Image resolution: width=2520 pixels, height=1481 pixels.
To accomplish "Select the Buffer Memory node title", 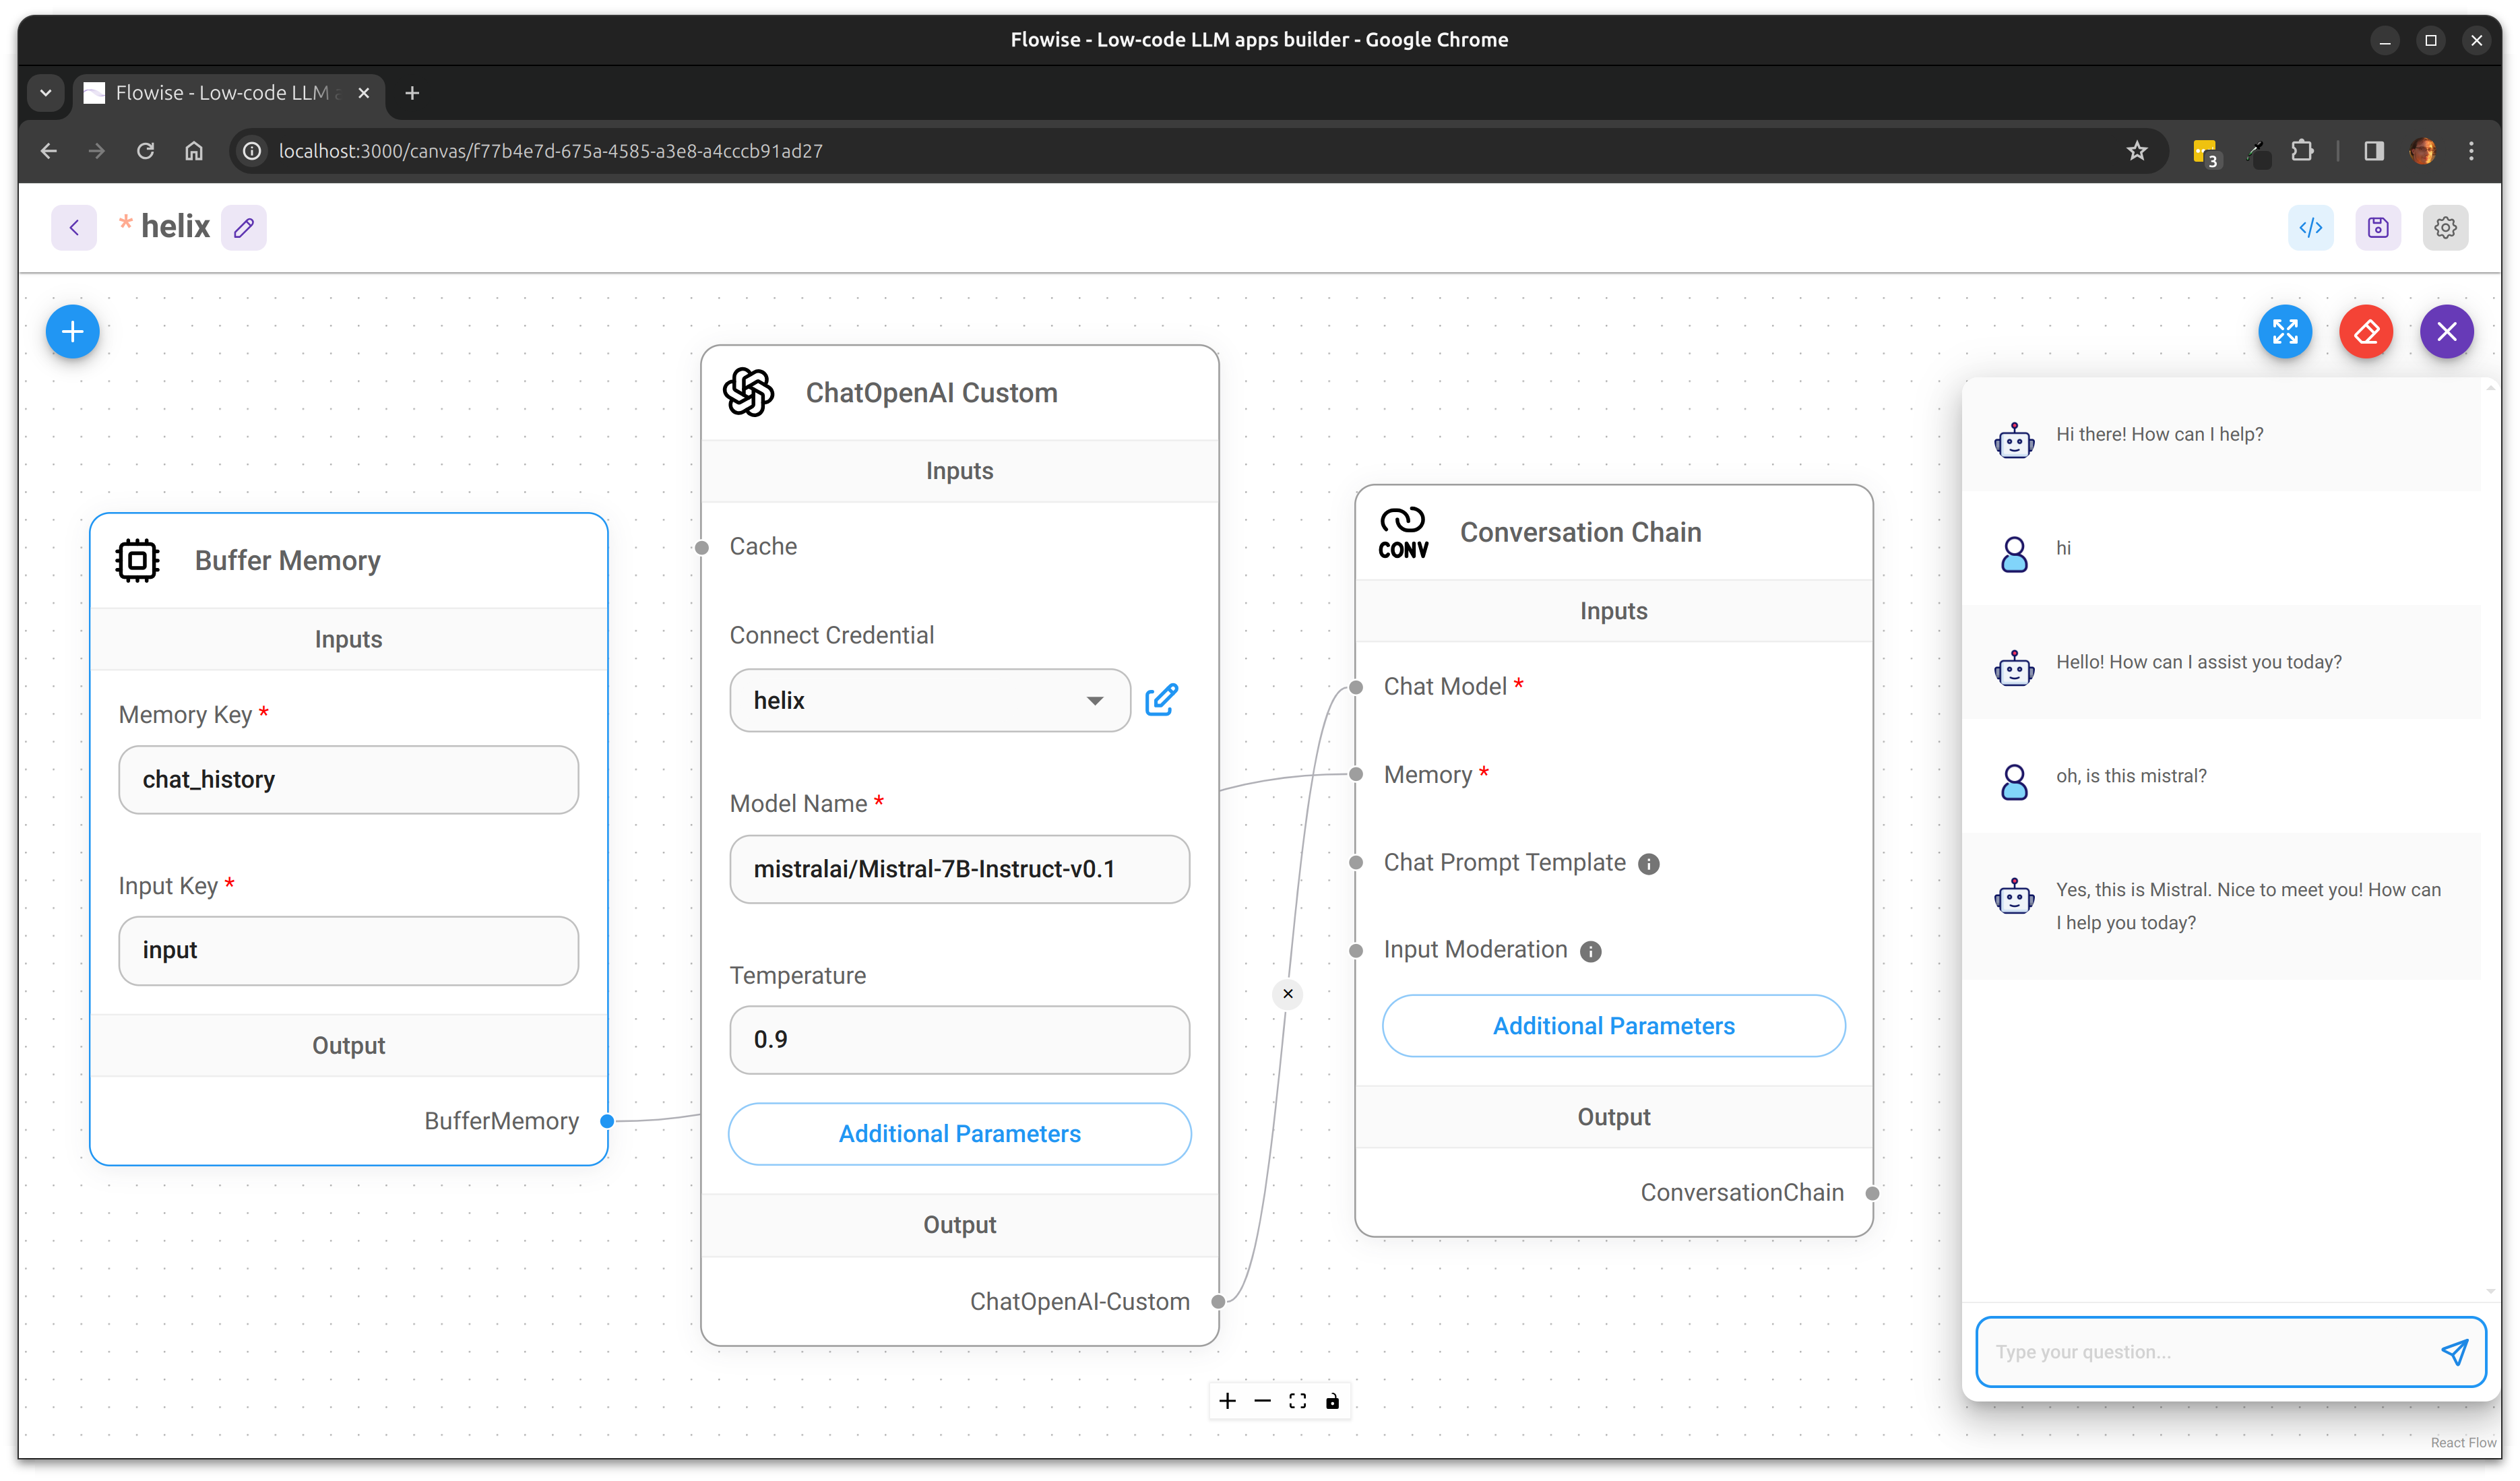I will tap(288, 560).
